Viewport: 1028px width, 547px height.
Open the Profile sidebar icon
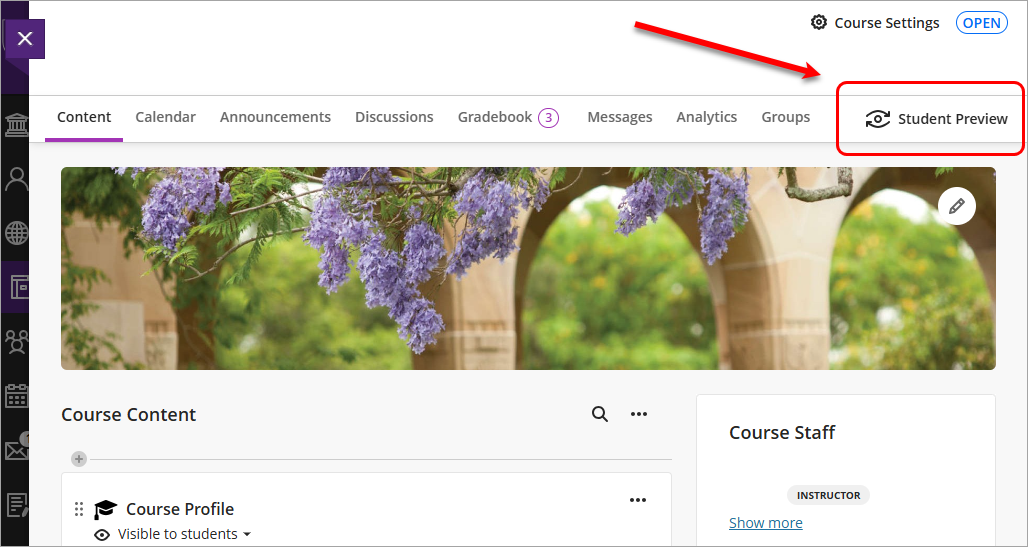pos(16,179)
